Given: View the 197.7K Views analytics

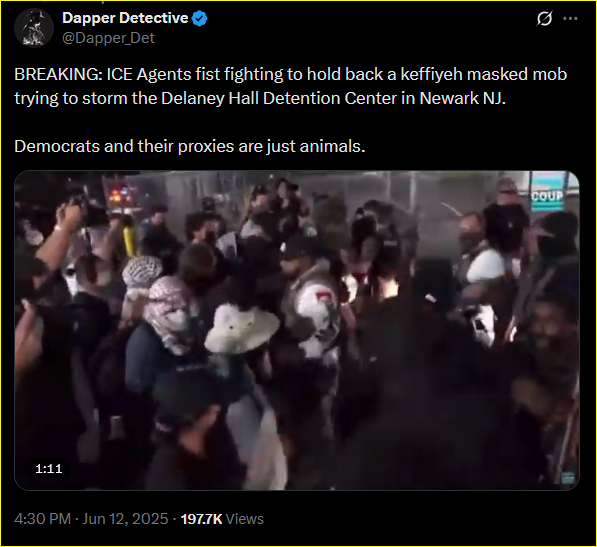Looking at the screenshot, I should [x=222, y=519].
